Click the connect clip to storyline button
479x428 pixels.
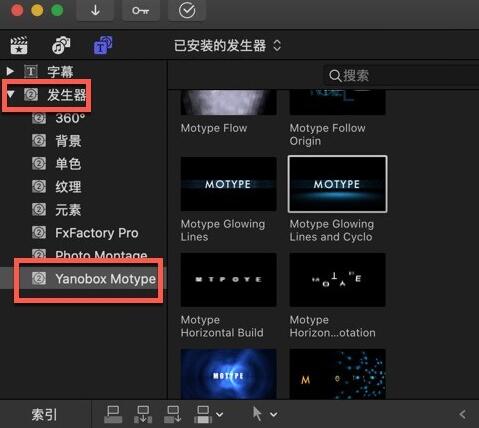(x=113, y=414)
